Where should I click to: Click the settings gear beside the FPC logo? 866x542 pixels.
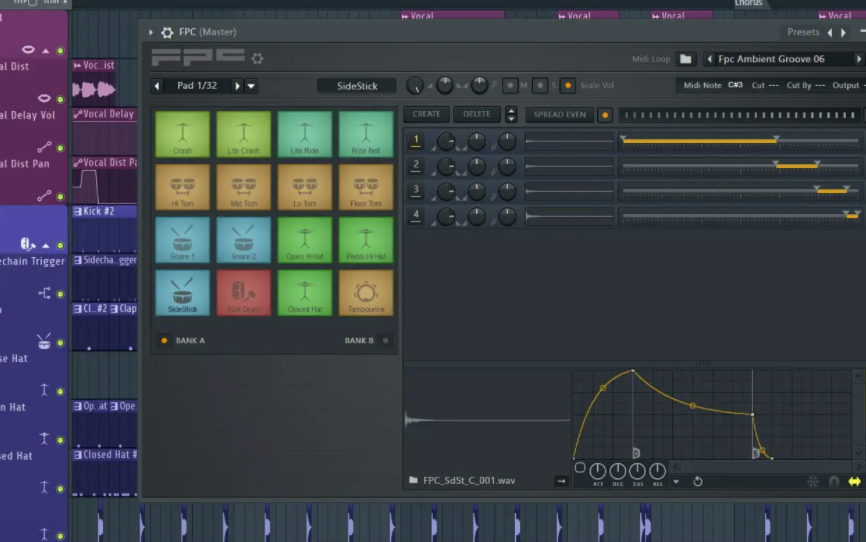[257, 58]
